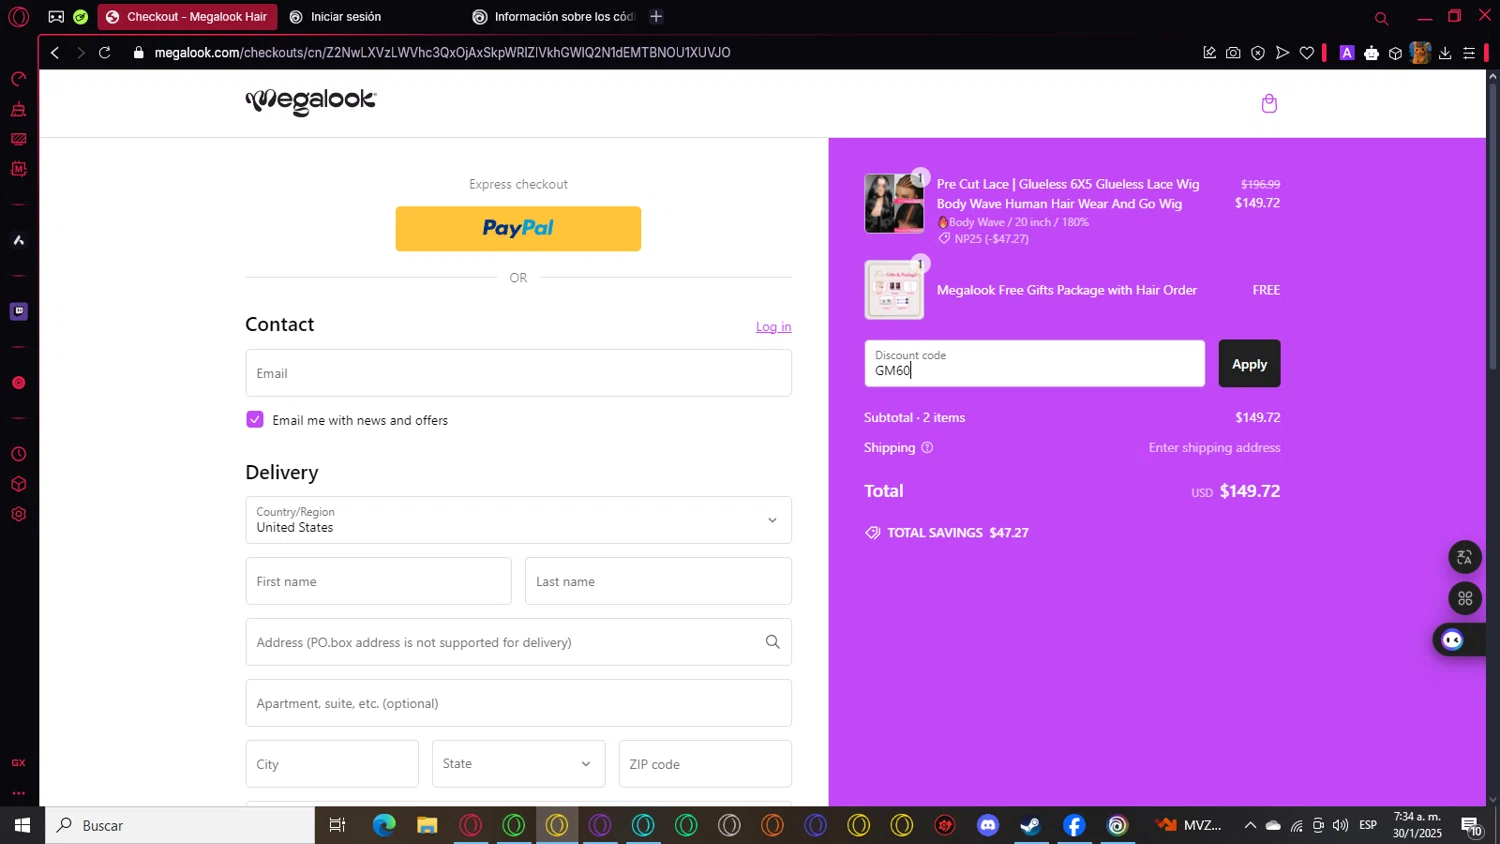Click the robot extension icon
This screenshot has width=1500, height=844.
coord(1372,53)
